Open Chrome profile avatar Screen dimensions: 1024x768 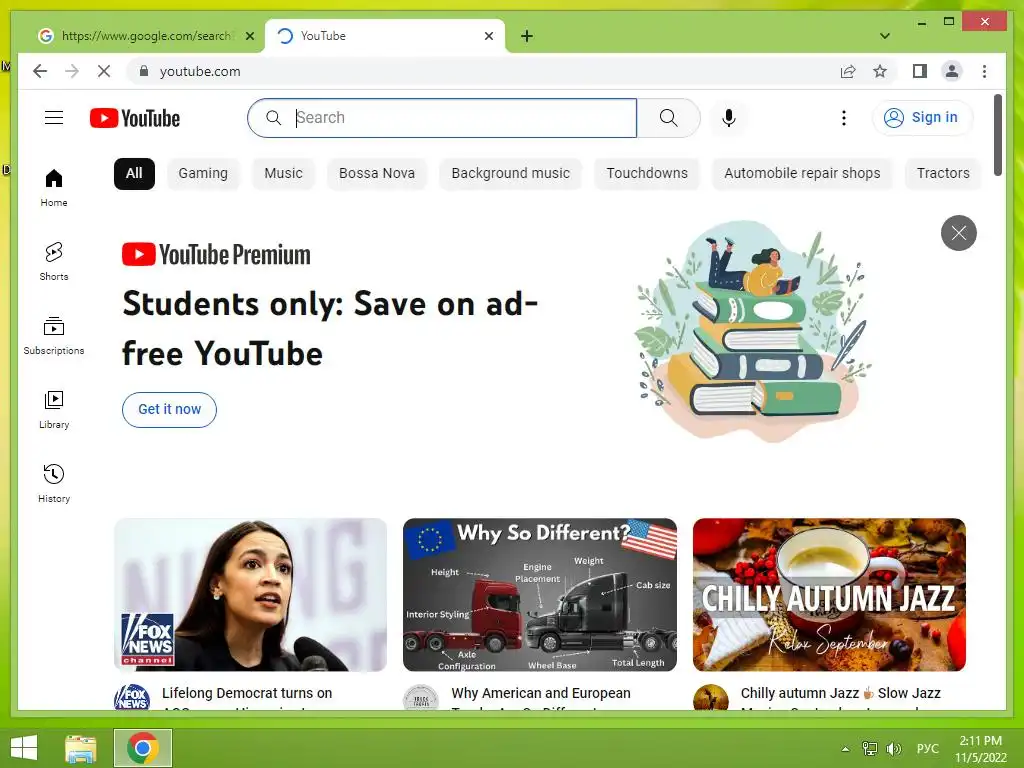(952, 71)
